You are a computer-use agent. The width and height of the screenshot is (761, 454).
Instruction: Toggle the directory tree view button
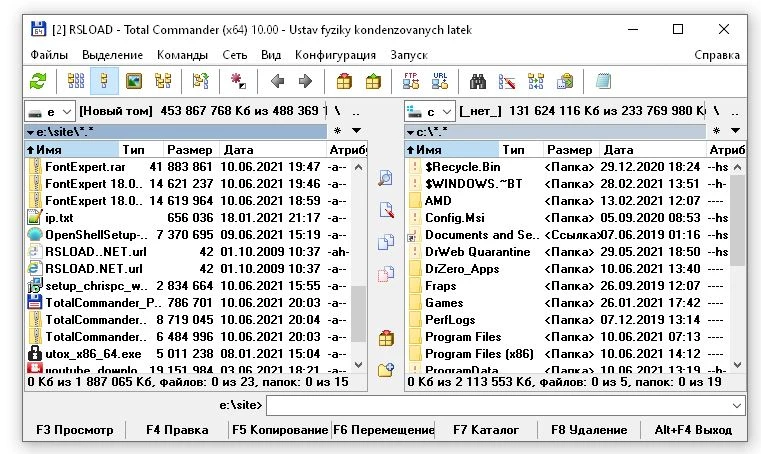162,81
